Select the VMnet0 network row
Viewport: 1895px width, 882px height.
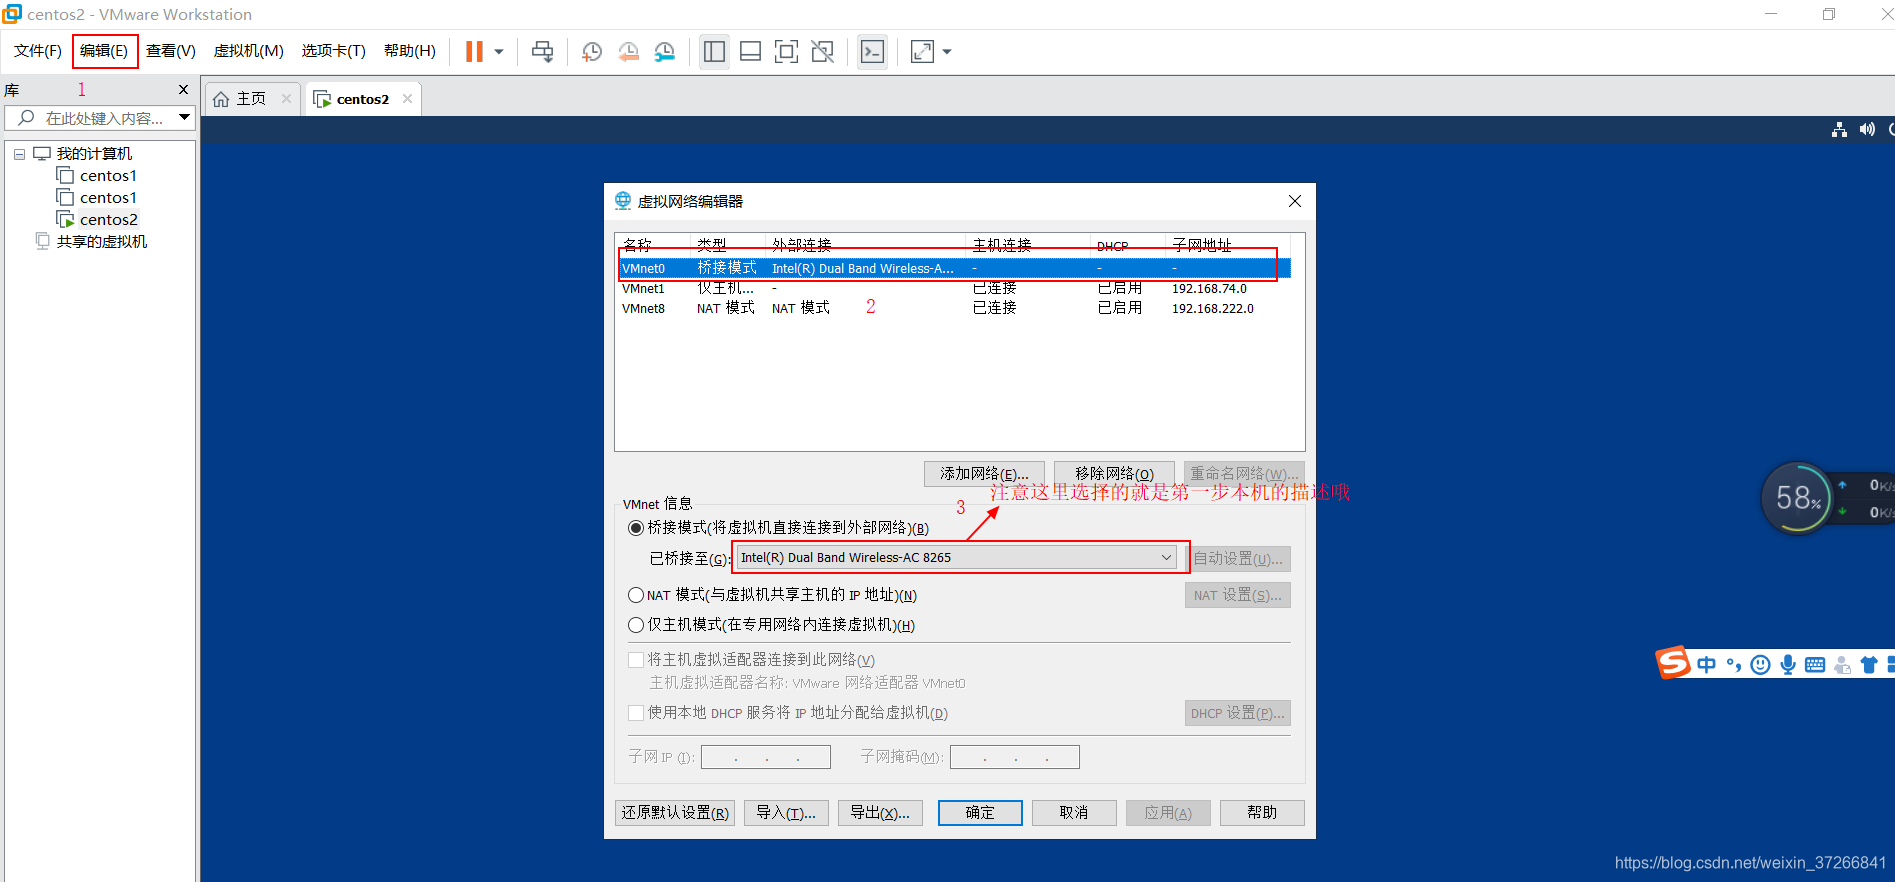pos(954,268)
